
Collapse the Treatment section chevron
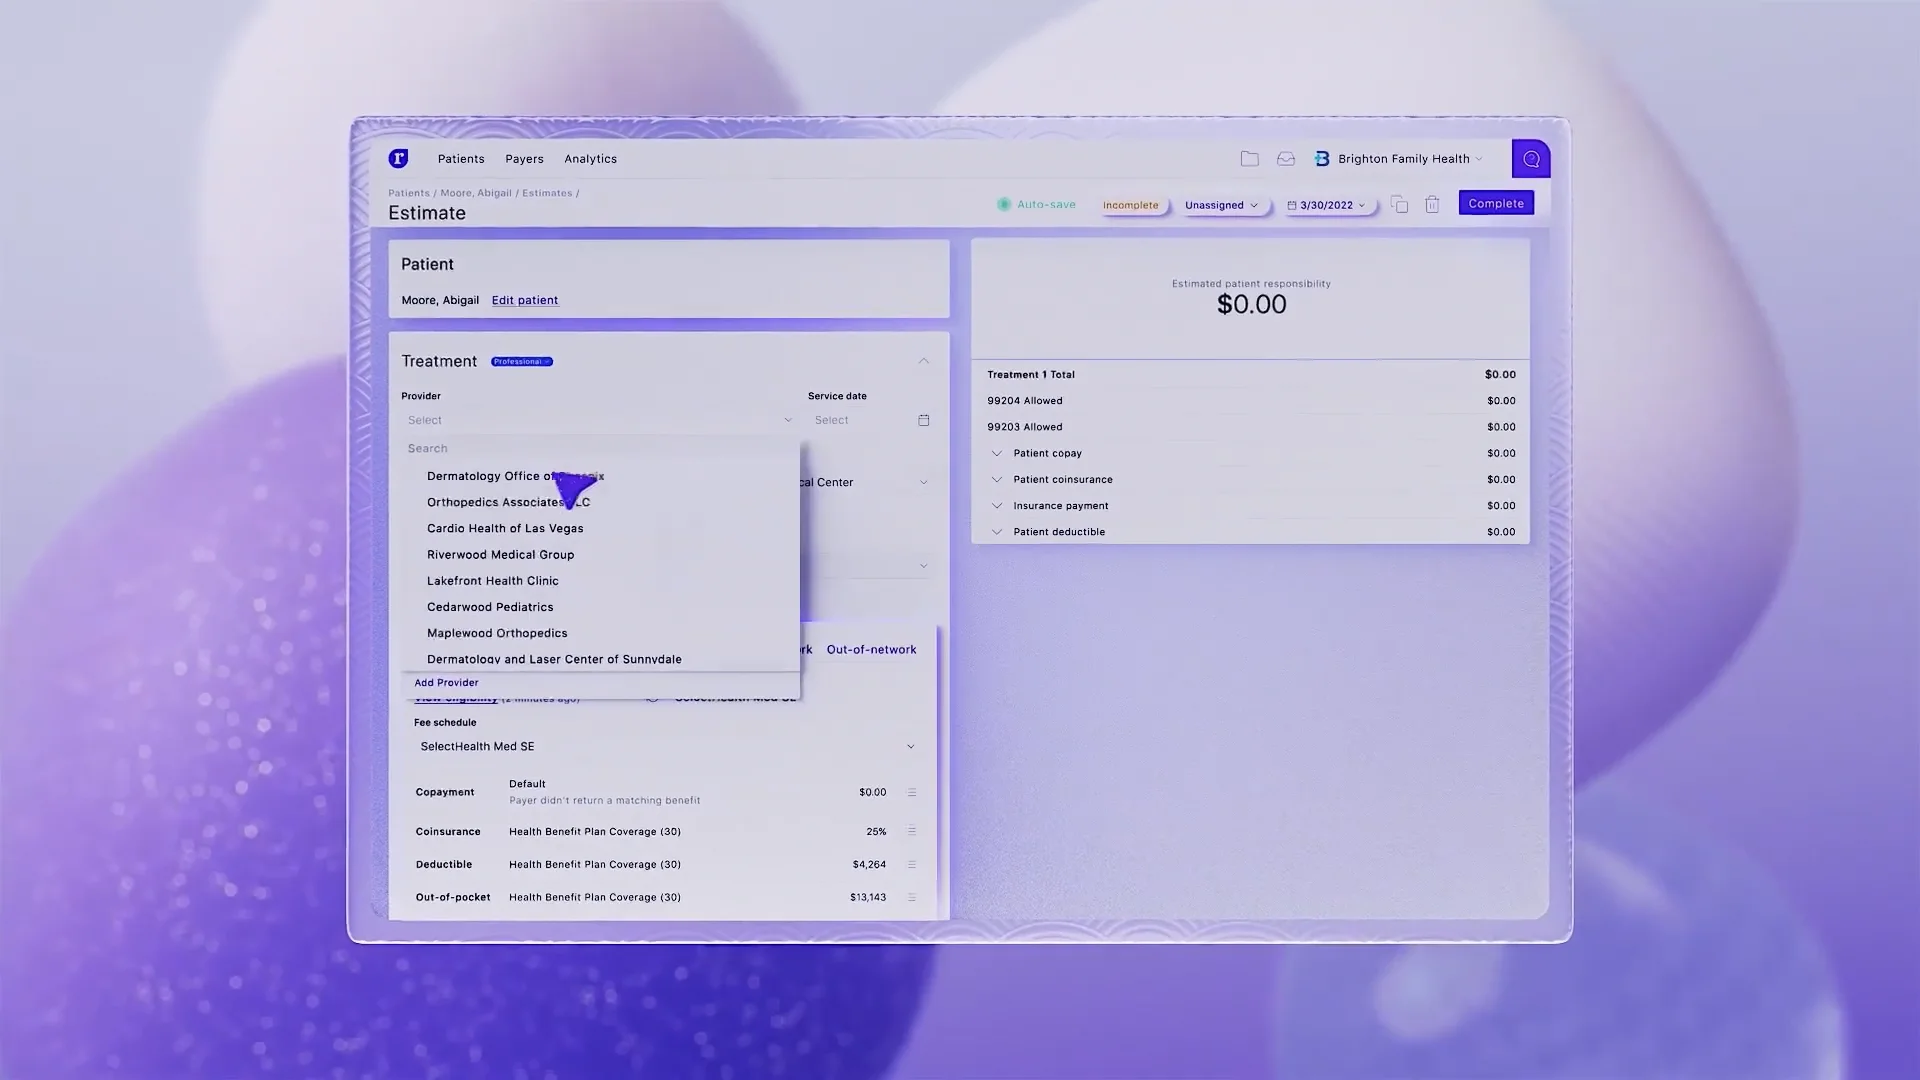click(923, 361)
